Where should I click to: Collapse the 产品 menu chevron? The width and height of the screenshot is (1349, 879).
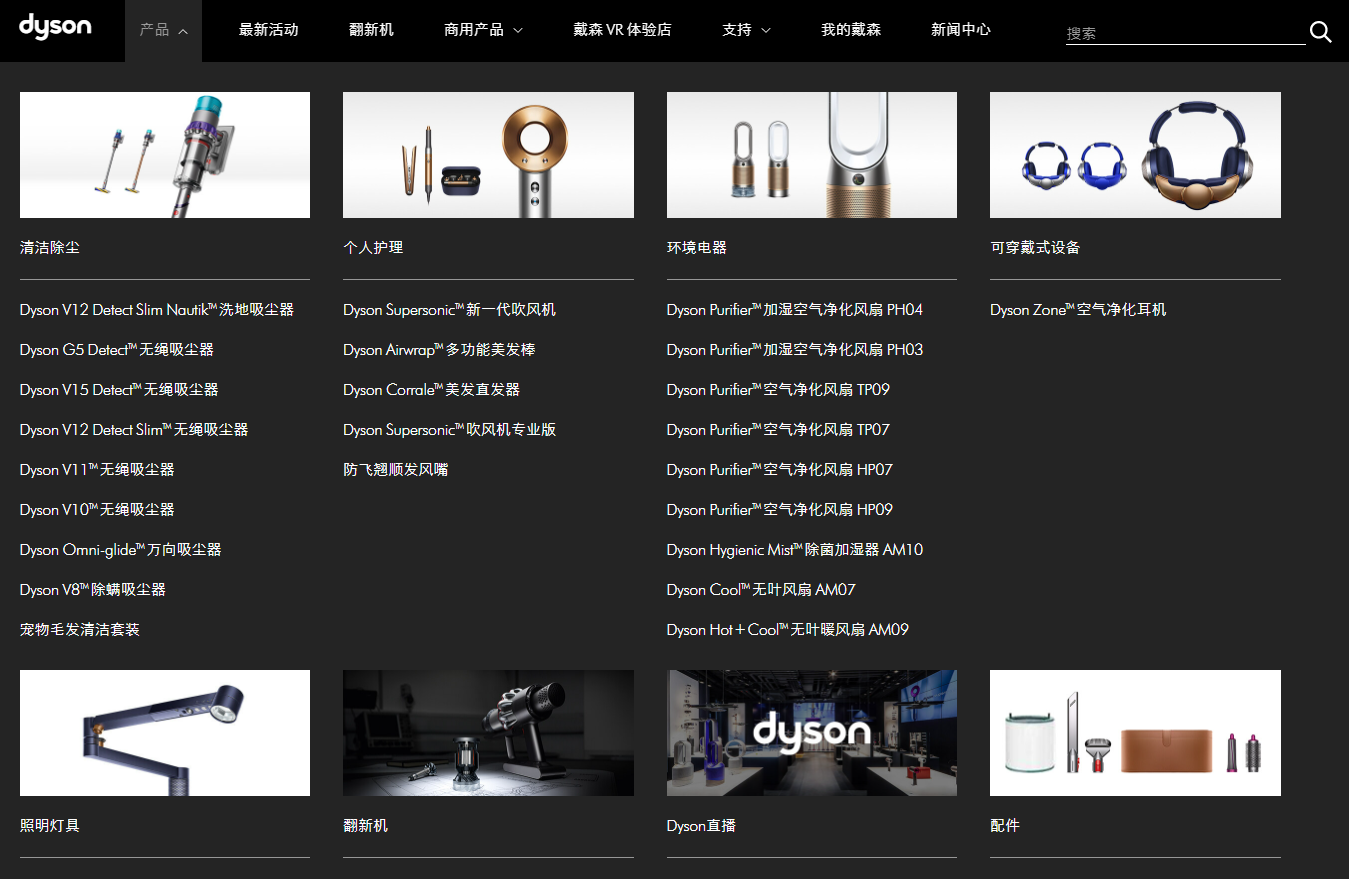pos(183,31)
